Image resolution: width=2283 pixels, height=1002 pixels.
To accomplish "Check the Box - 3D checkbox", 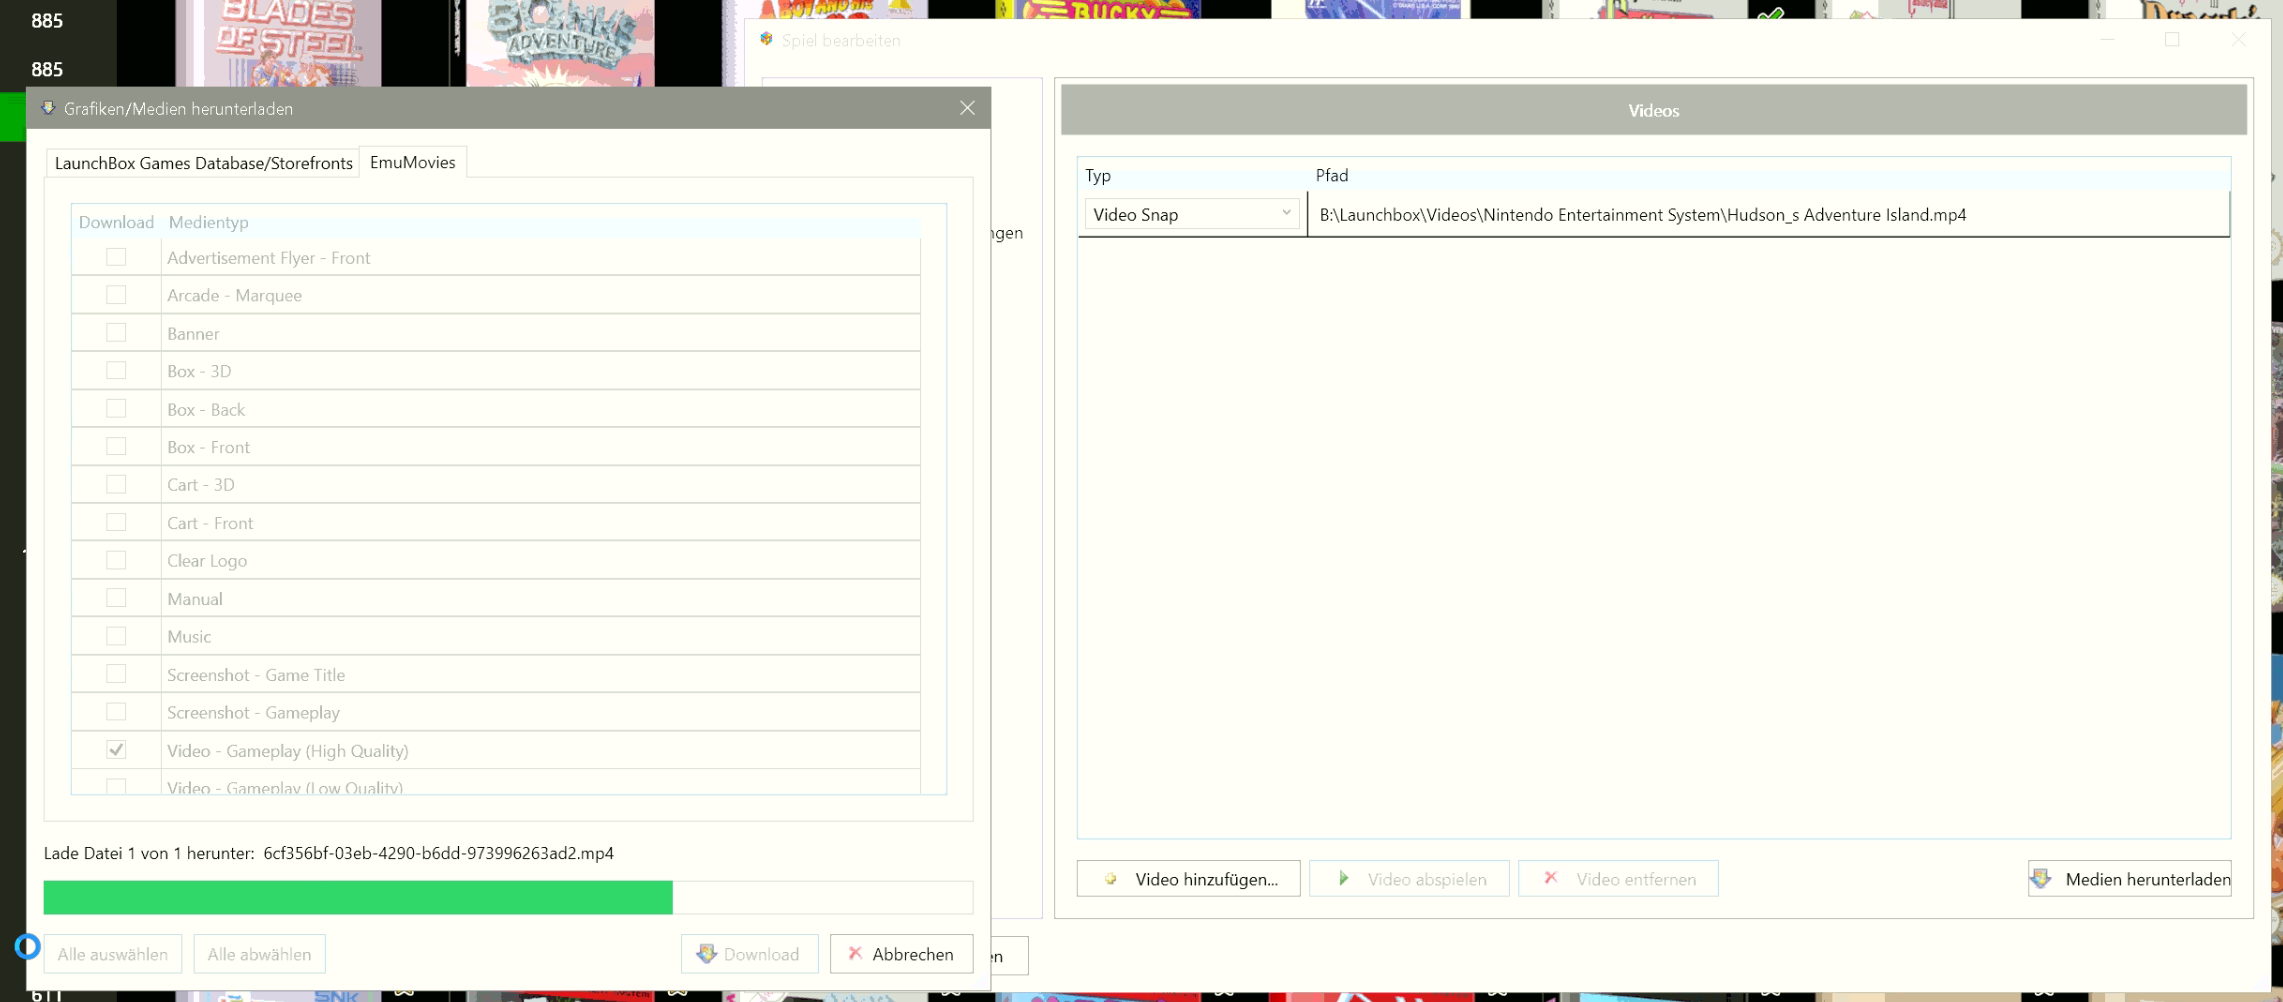I will pyautogui.click(x=116, y=371).
